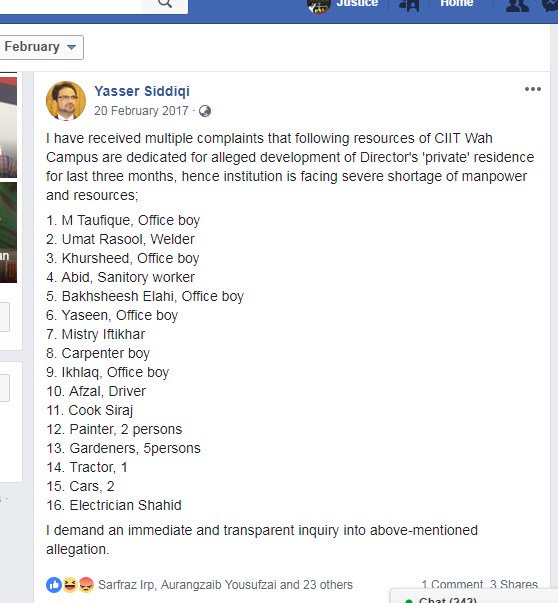
Task: Go to Home in the top bar
Action: (456, 3)
